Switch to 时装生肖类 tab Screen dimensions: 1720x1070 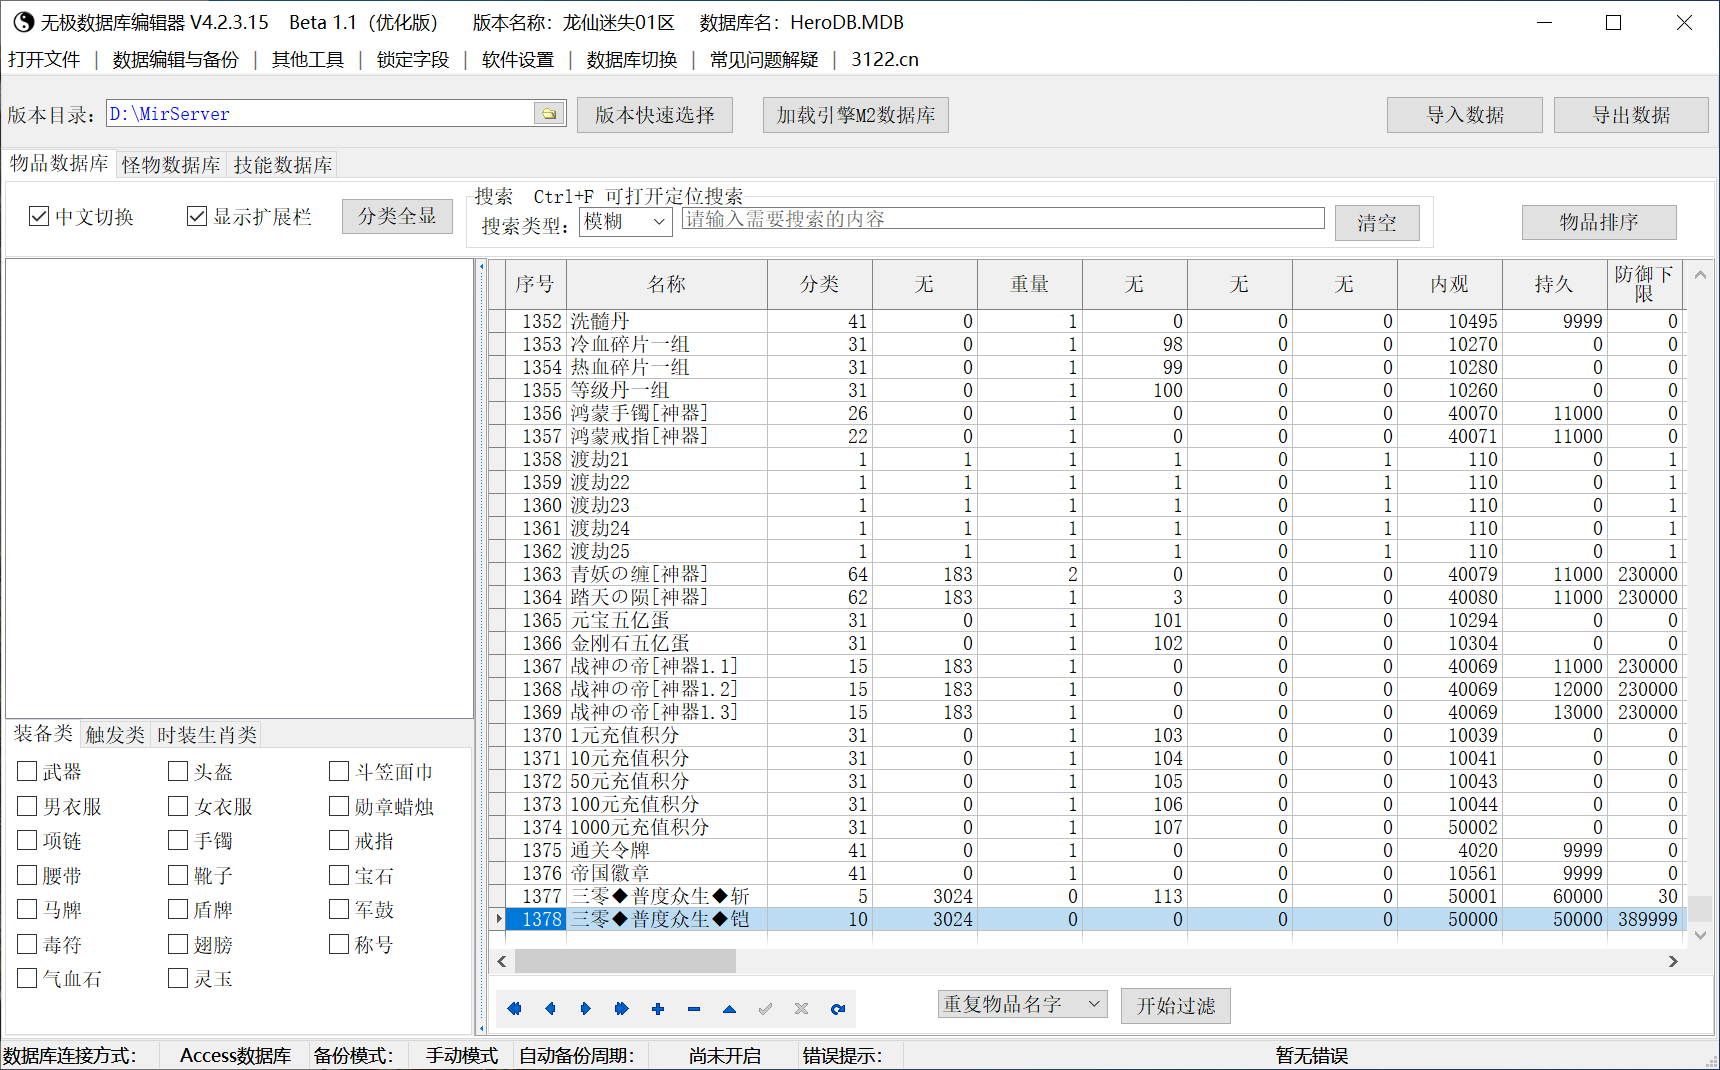207,735
